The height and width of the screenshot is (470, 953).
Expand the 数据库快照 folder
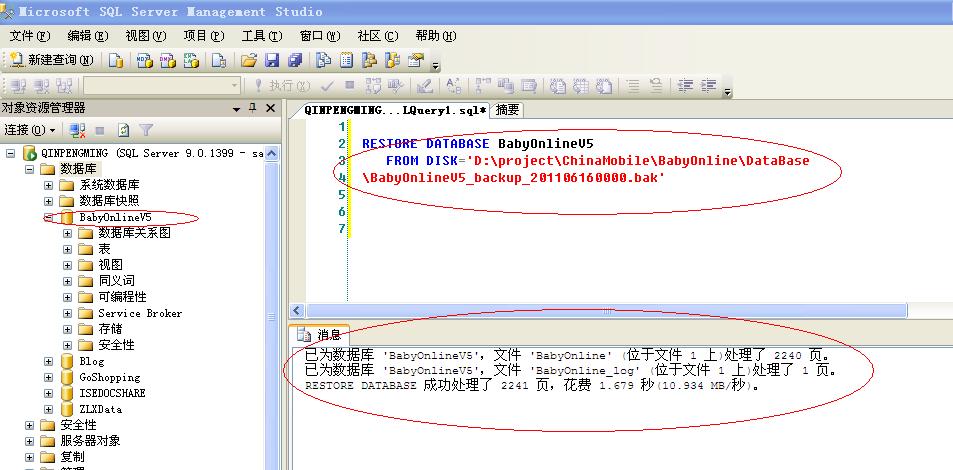pos(49,201)
